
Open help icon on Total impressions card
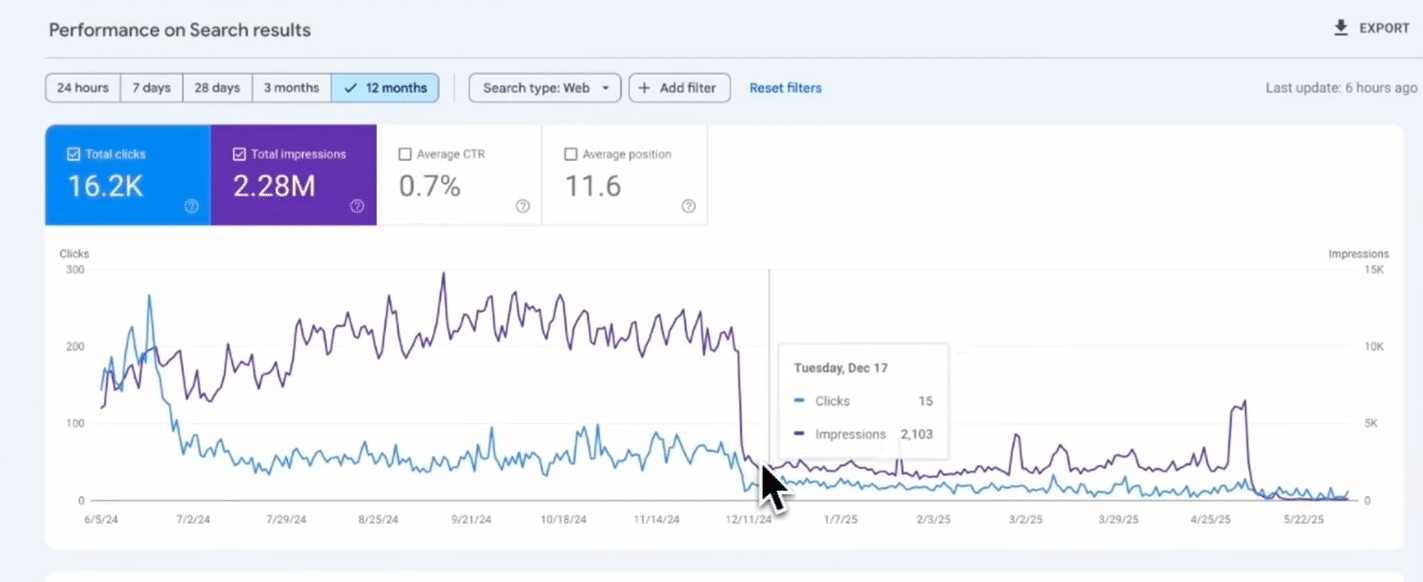[357, 206]
